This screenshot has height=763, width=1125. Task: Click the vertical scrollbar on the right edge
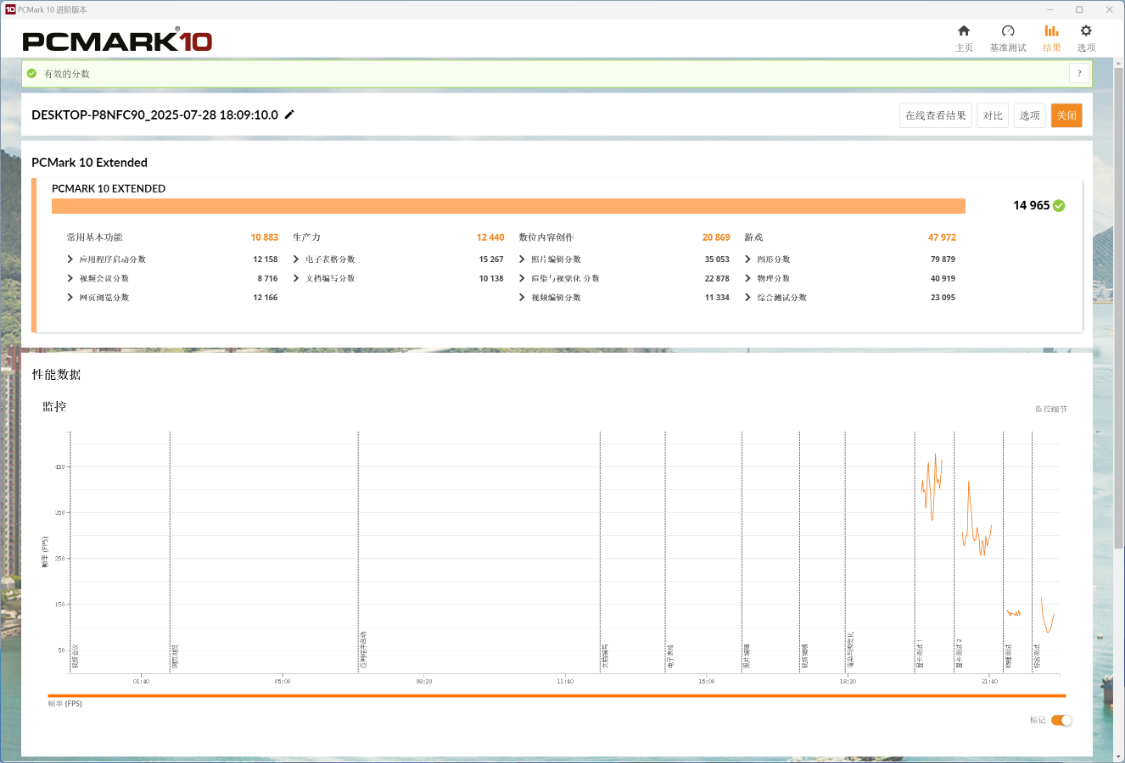click(x=1119, y=309)
